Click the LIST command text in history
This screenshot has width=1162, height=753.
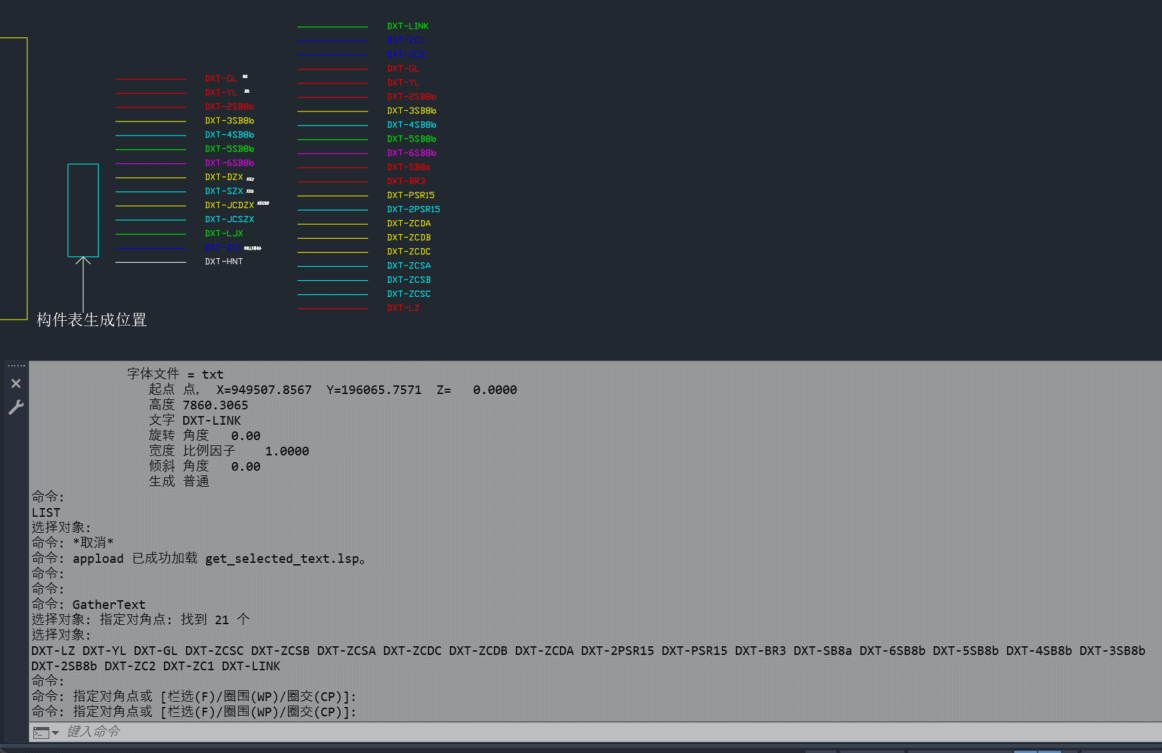[43, 512]
